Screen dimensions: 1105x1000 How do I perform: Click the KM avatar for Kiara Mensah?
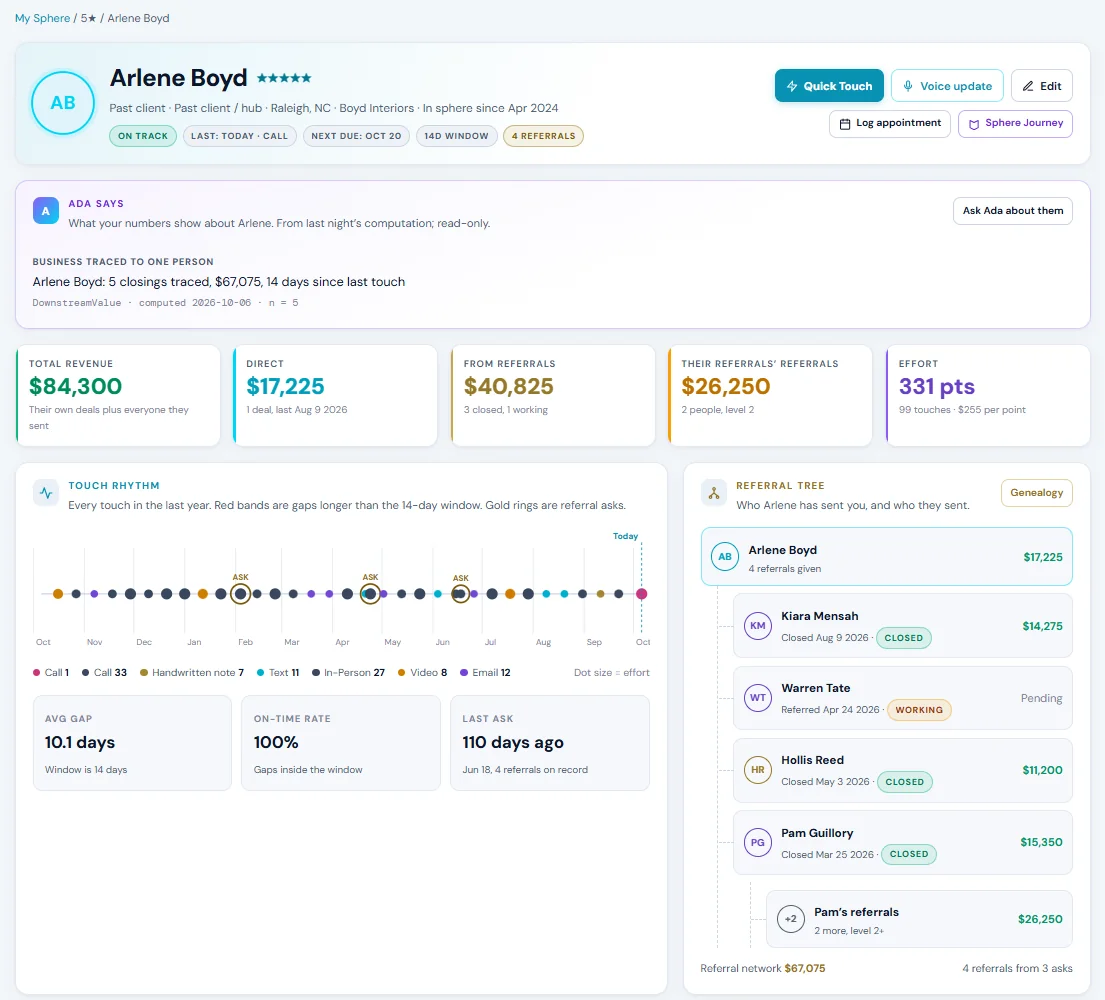758,626
